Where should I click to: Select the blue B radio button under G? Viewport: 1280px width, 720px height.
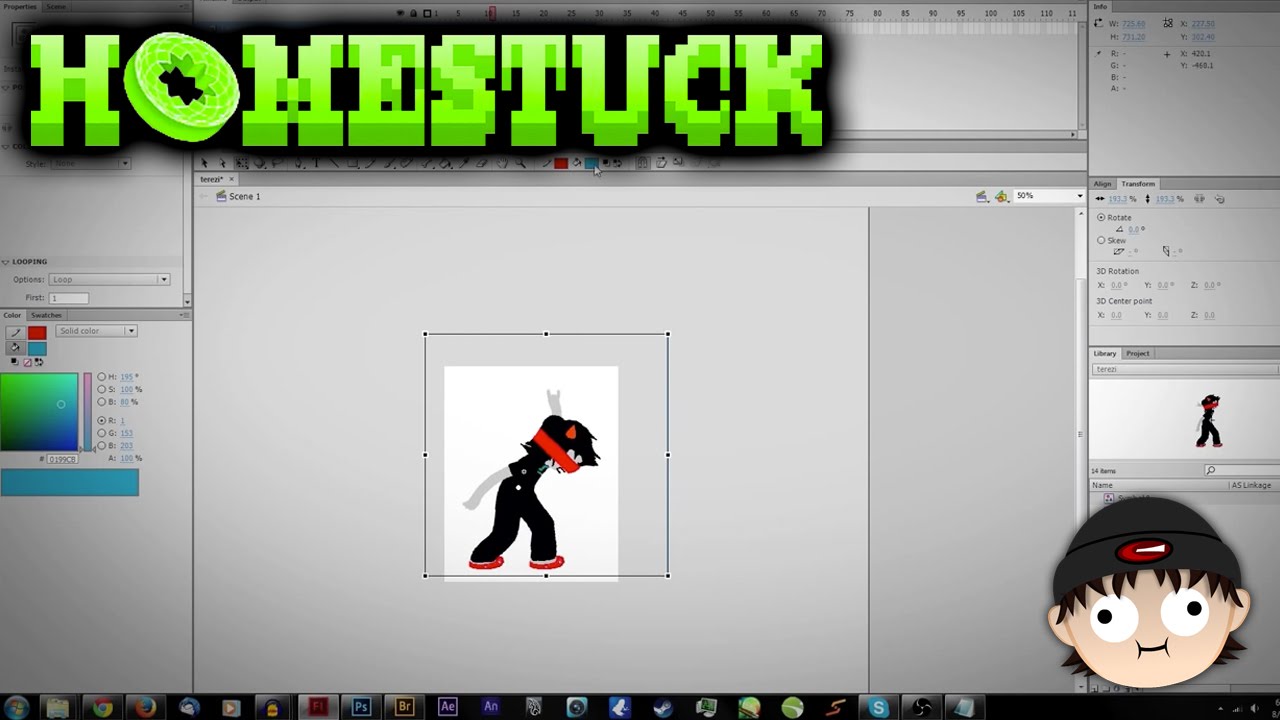point(102,446)
